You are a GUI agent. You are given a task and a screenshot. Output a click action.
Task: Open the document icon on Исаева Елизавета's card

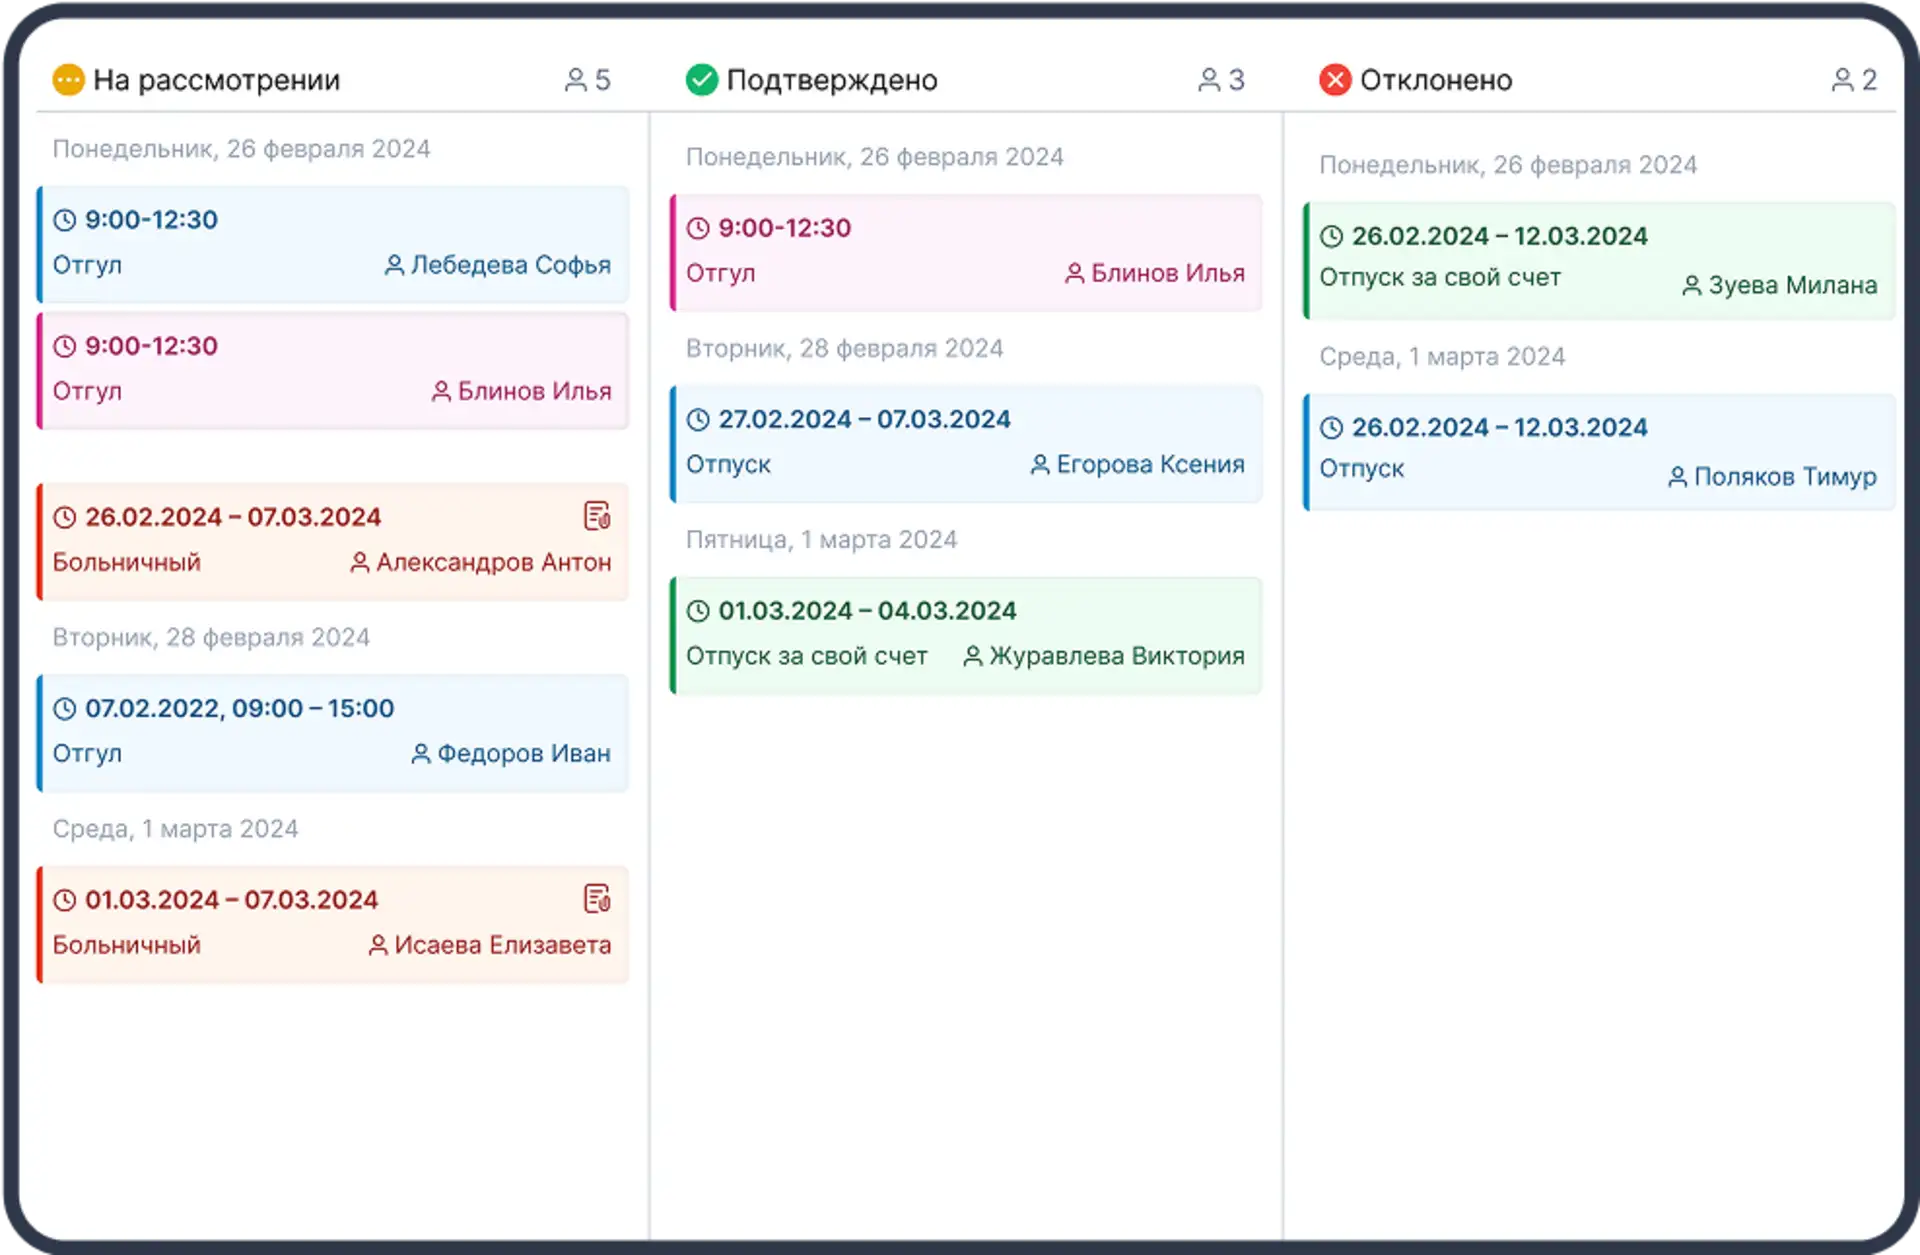click(x=597, y=899)
